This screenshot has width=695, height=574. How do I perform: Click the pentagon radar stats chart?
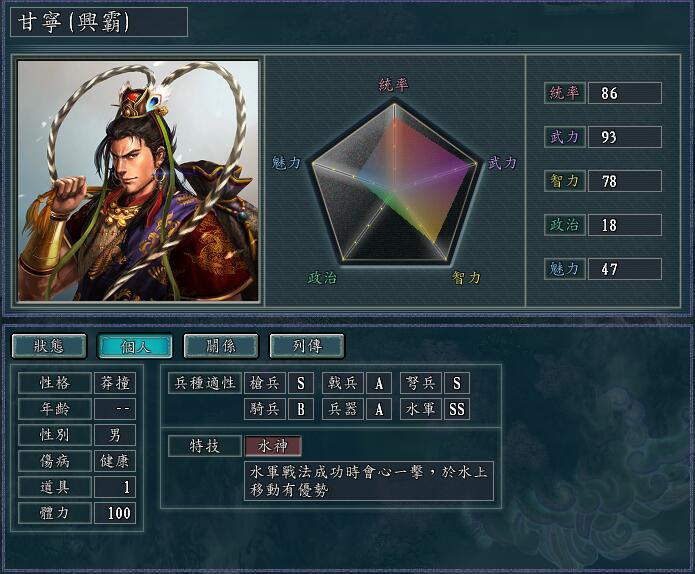[x=394, y=184]
